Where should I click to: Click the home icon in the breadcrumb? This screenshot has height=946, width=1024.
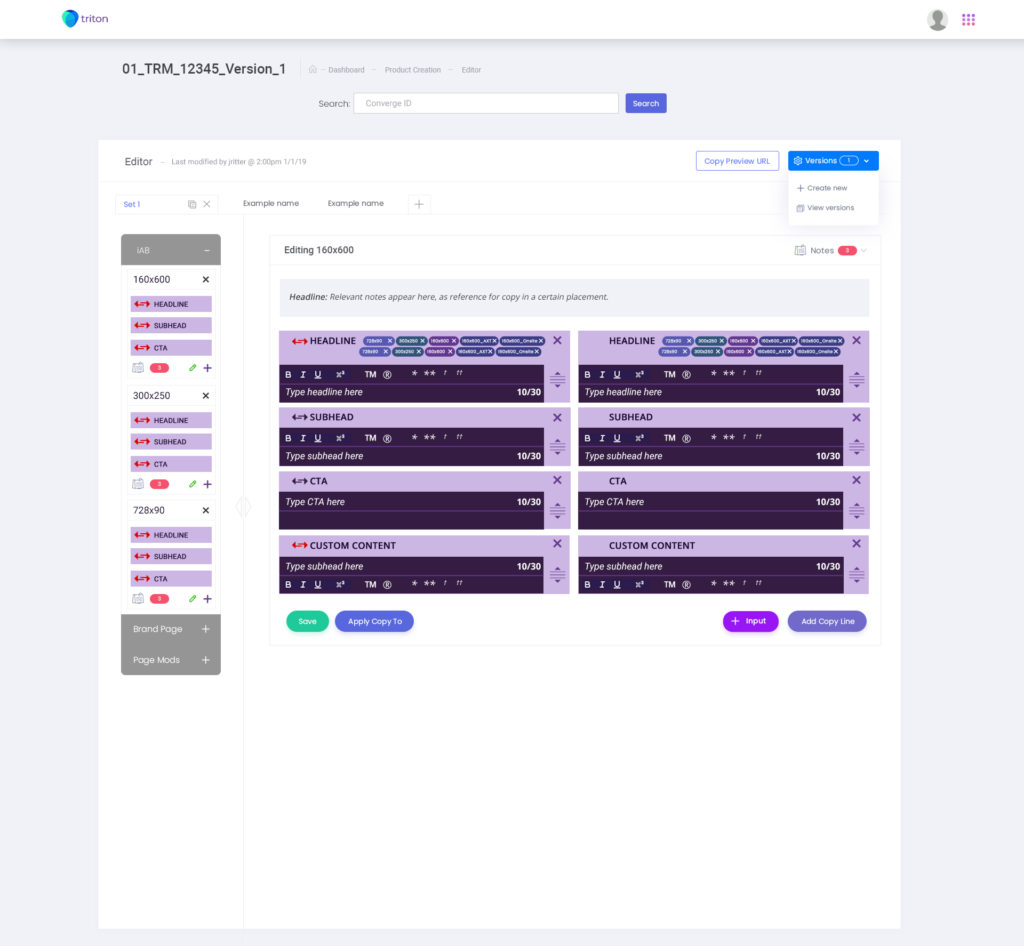pos(313,70)
